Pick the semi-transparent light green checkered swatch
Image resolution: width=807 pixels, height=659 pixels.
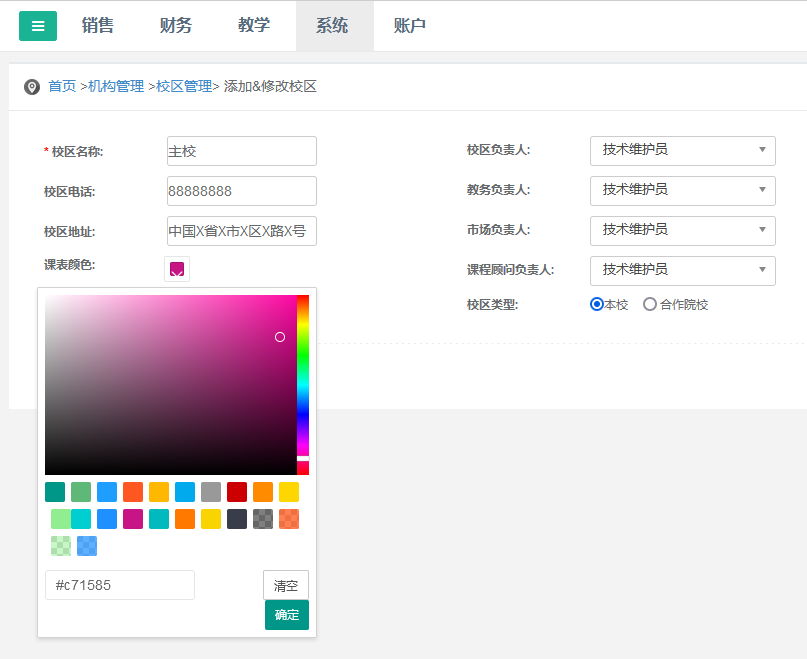(x=61, y=546)
